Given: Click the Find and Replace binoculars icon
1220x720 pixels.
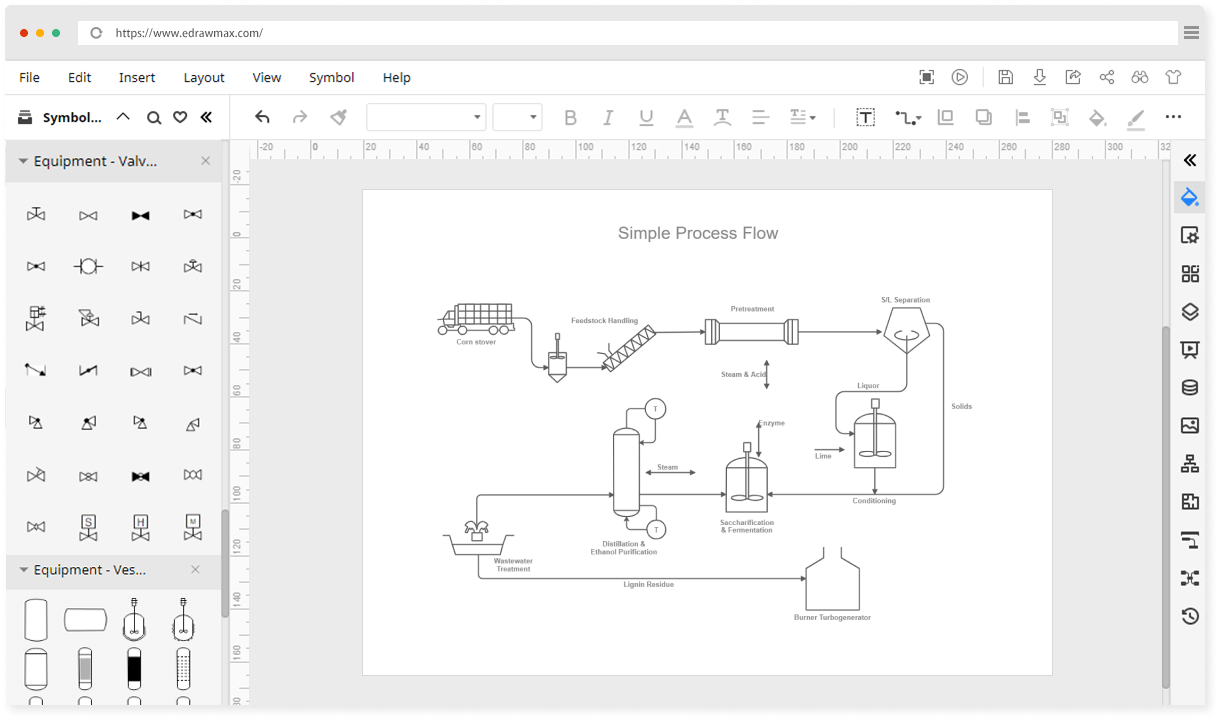Looking at the screenshot, I should [x=1139, y=77].
